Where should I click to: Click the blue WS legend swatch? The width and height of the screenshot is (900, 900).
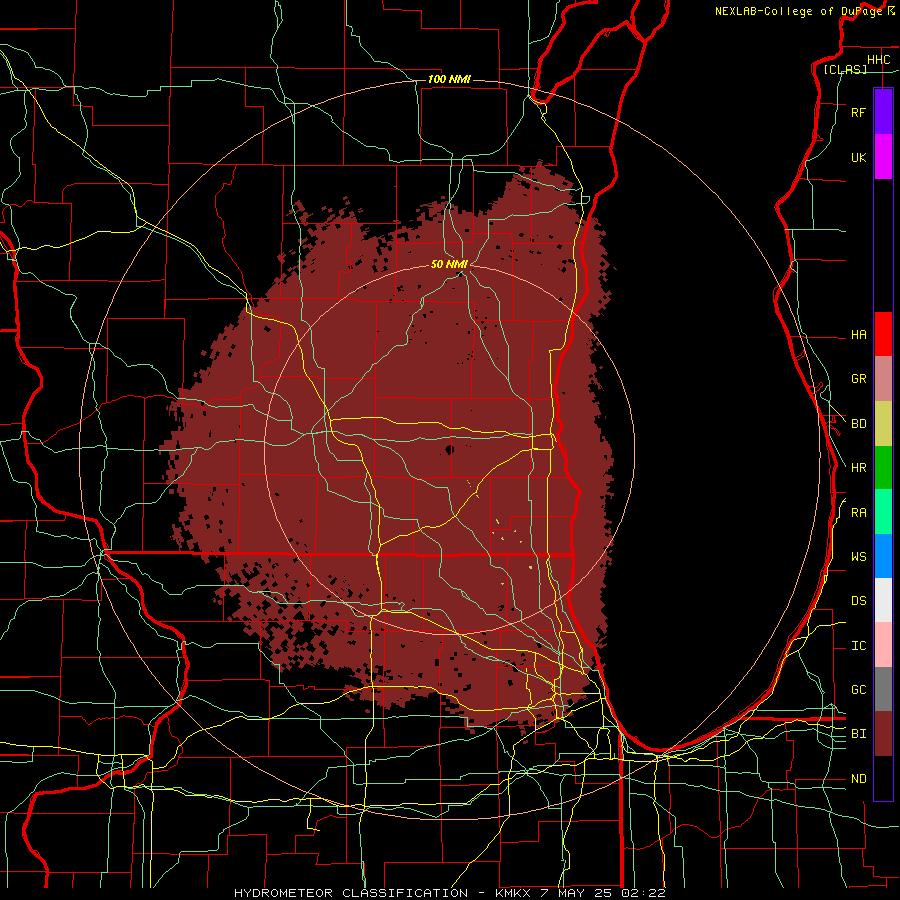pos(883,556)
